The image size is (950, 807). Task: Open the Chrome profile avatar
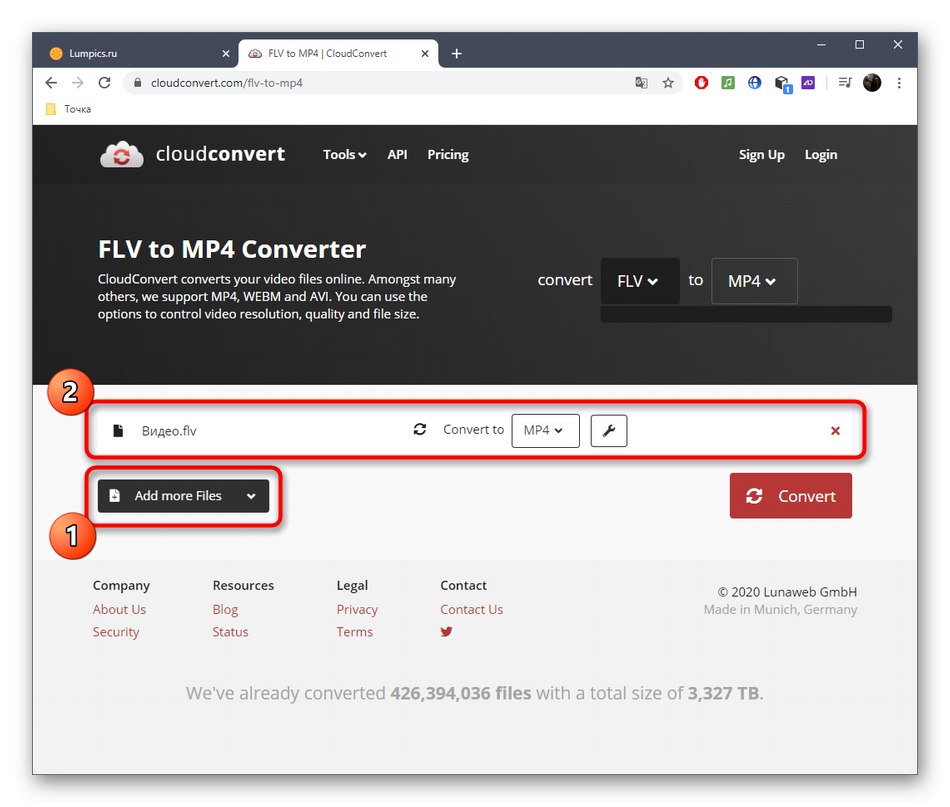pos(872,83)
